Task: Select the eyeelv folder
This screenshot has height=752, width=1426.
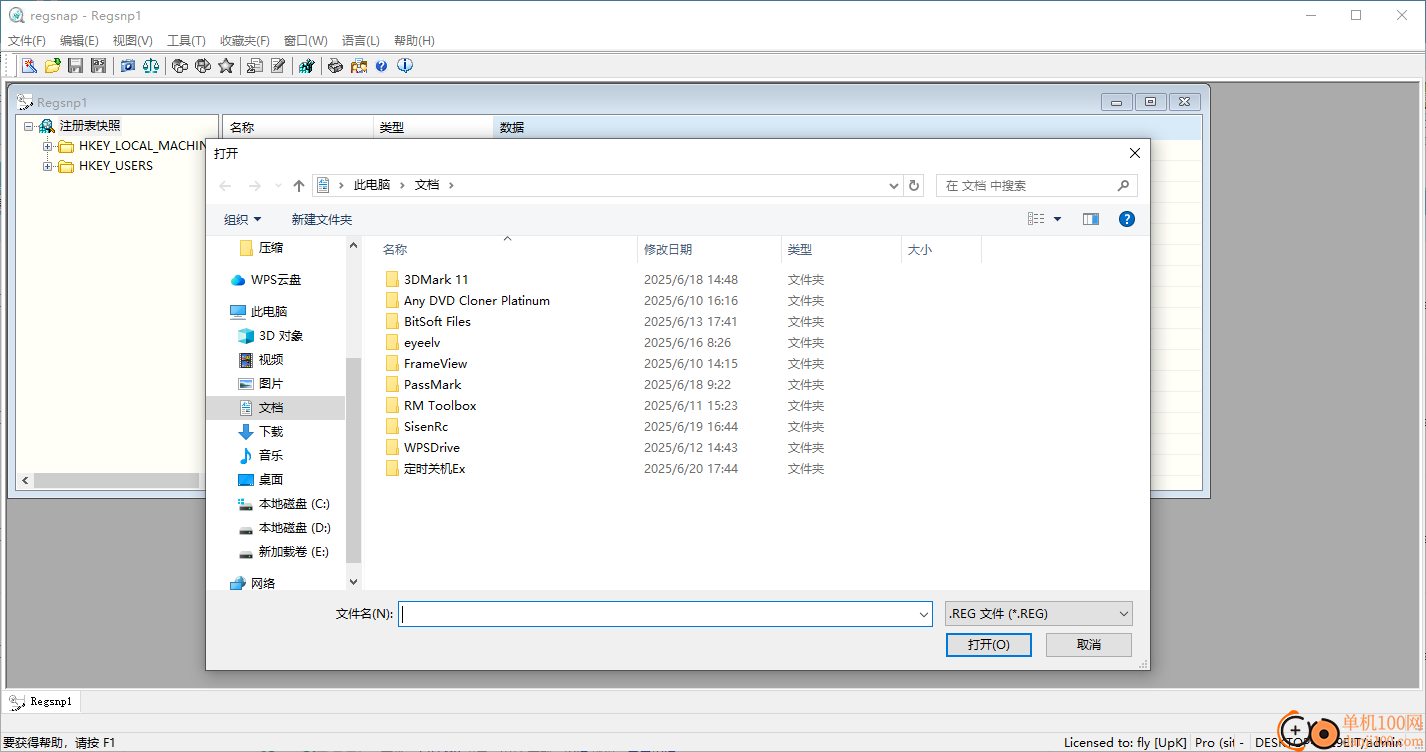Action: point(413,343)
